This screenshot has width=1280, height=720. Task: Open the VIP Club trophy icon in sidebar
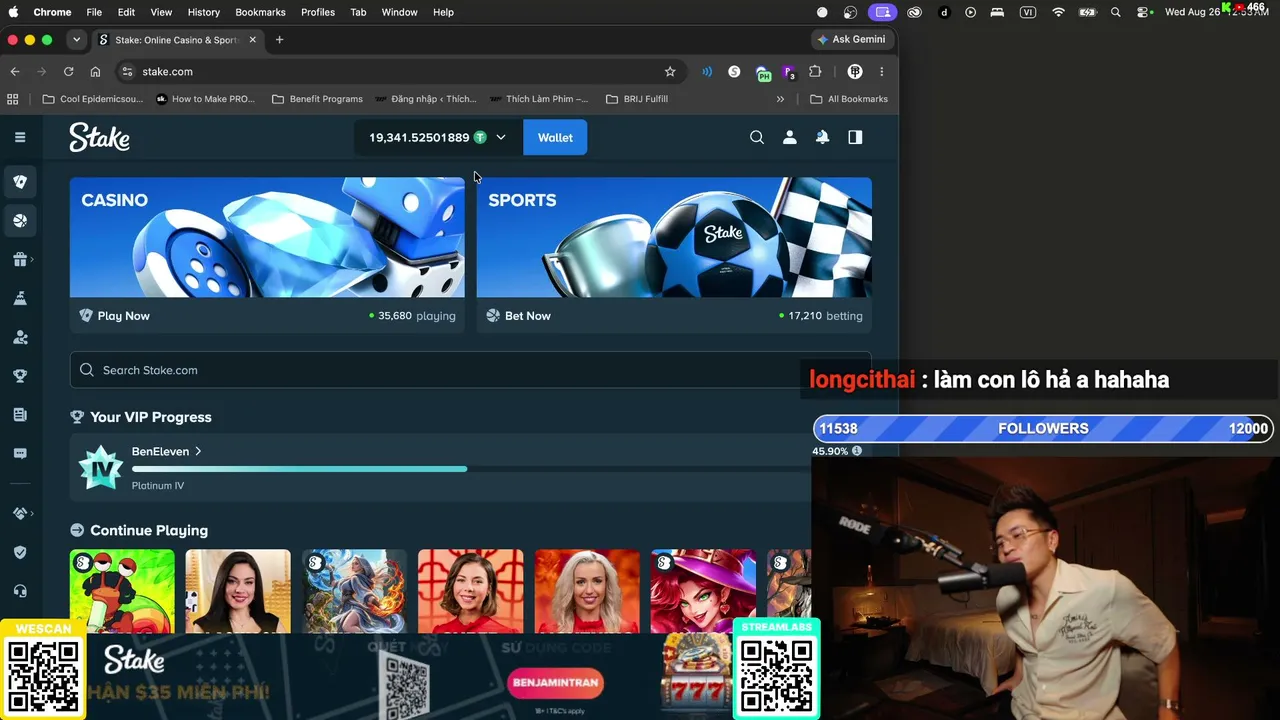20,376
